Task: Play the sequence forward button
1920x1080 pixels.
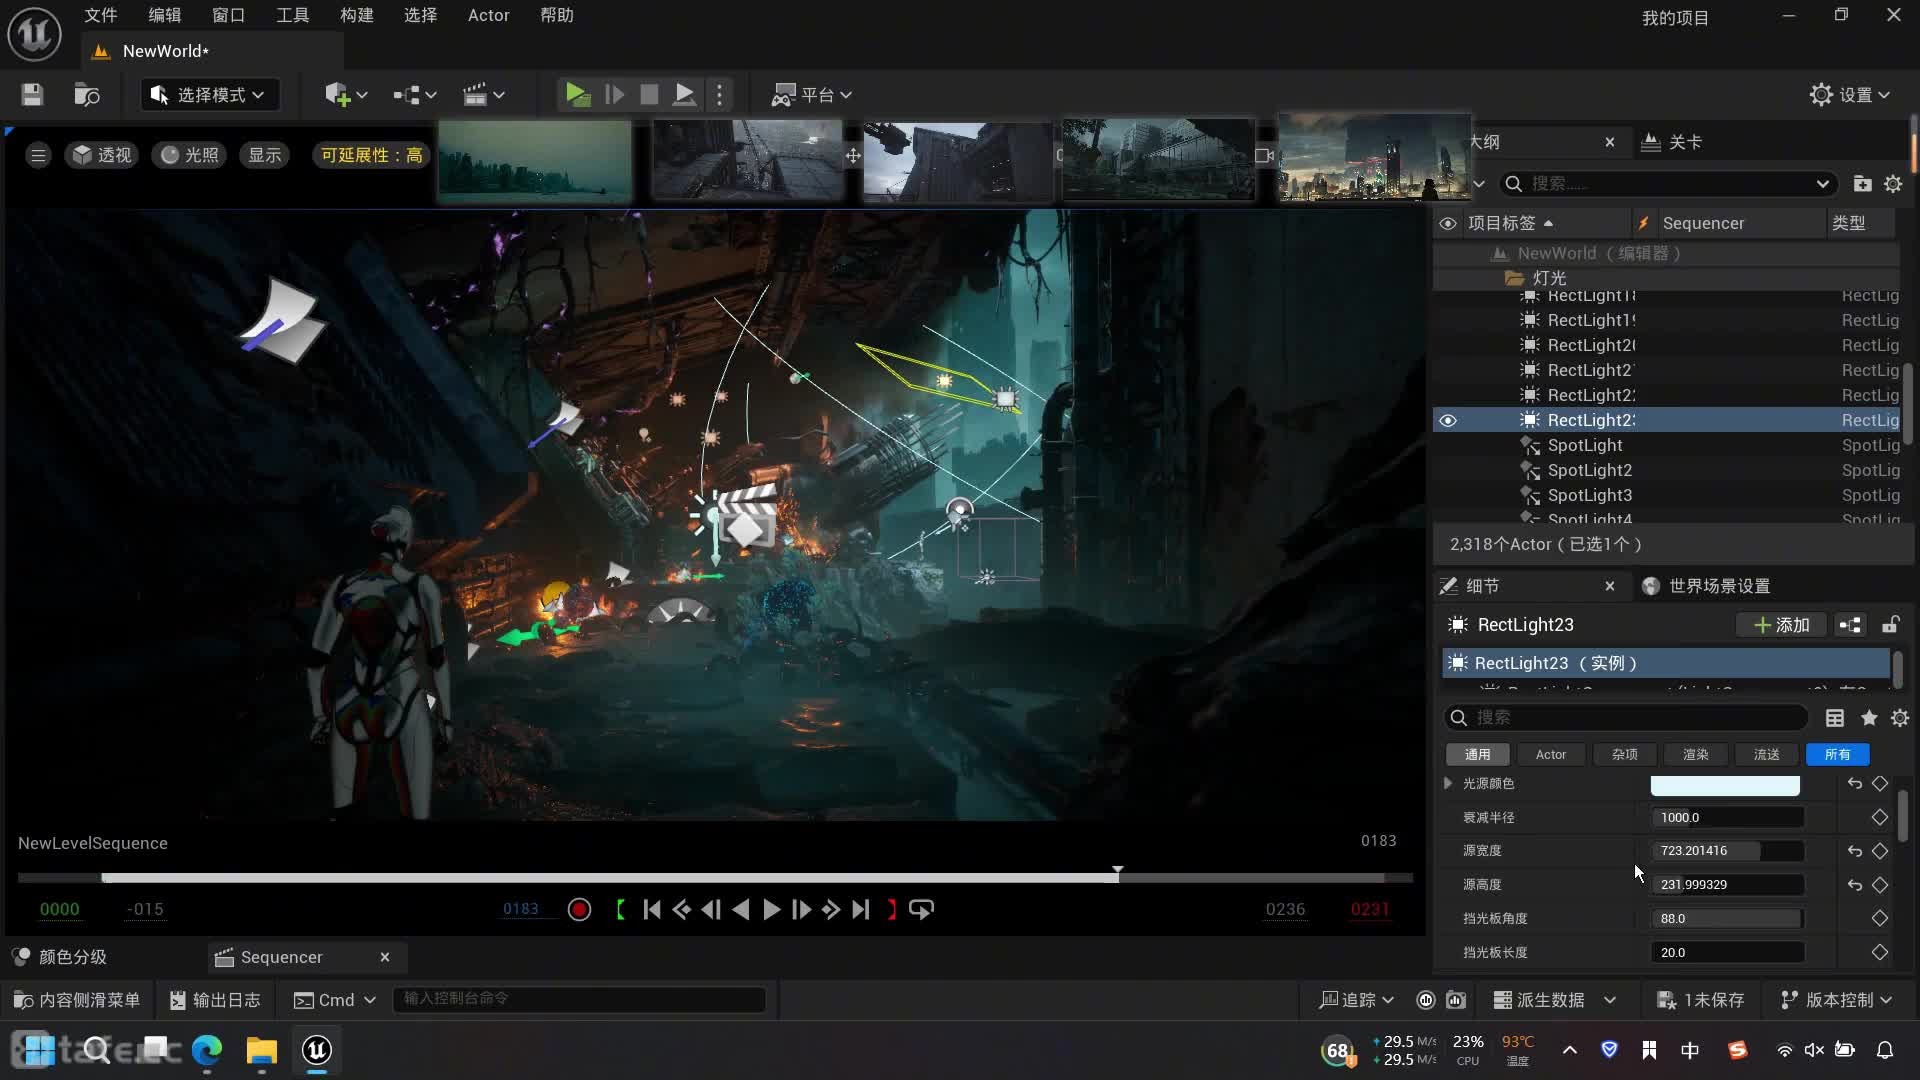Action: [x=771, y=910]
